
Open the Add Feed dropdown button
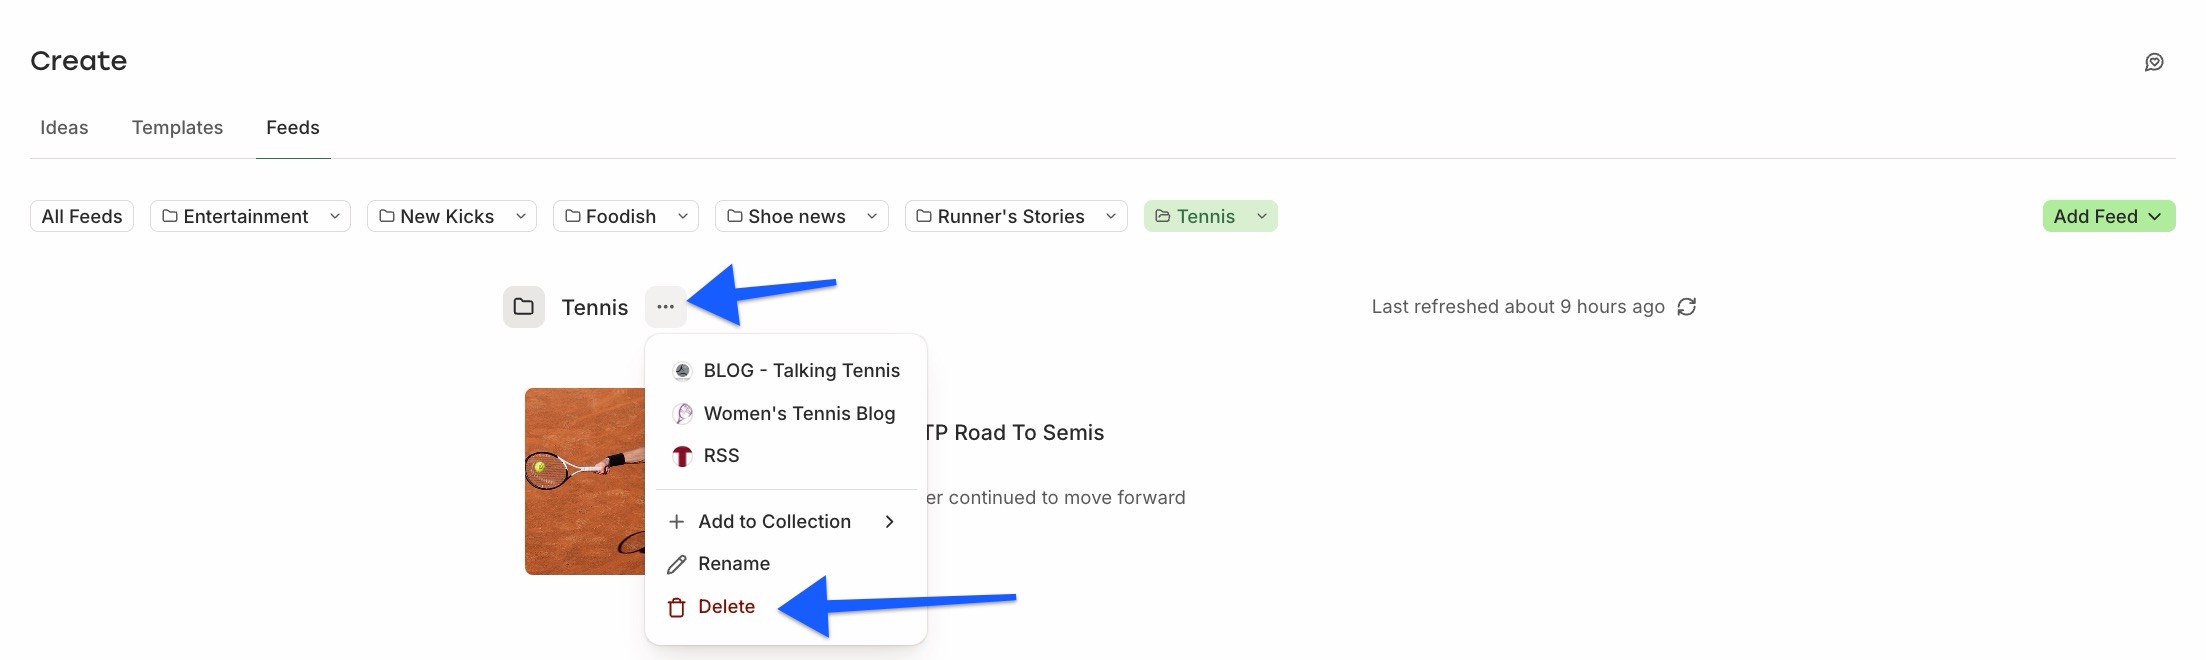coord(2108,216)
